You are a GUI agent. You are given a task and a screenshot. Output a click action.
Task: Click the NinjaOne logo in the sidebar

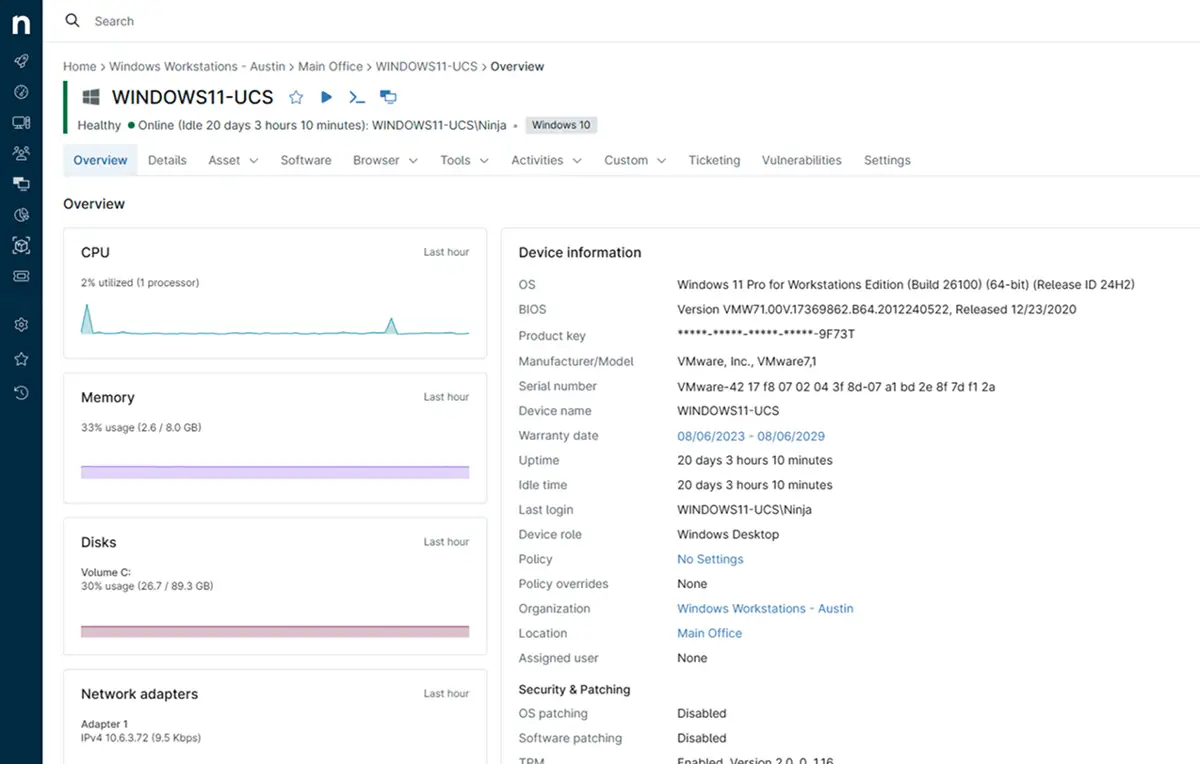pos(21,24)
